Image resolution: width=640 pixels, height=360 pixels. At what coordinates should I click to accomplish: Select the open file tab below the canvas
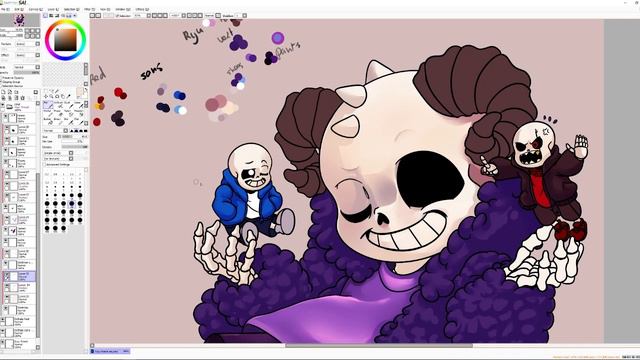tap(109, 351)
